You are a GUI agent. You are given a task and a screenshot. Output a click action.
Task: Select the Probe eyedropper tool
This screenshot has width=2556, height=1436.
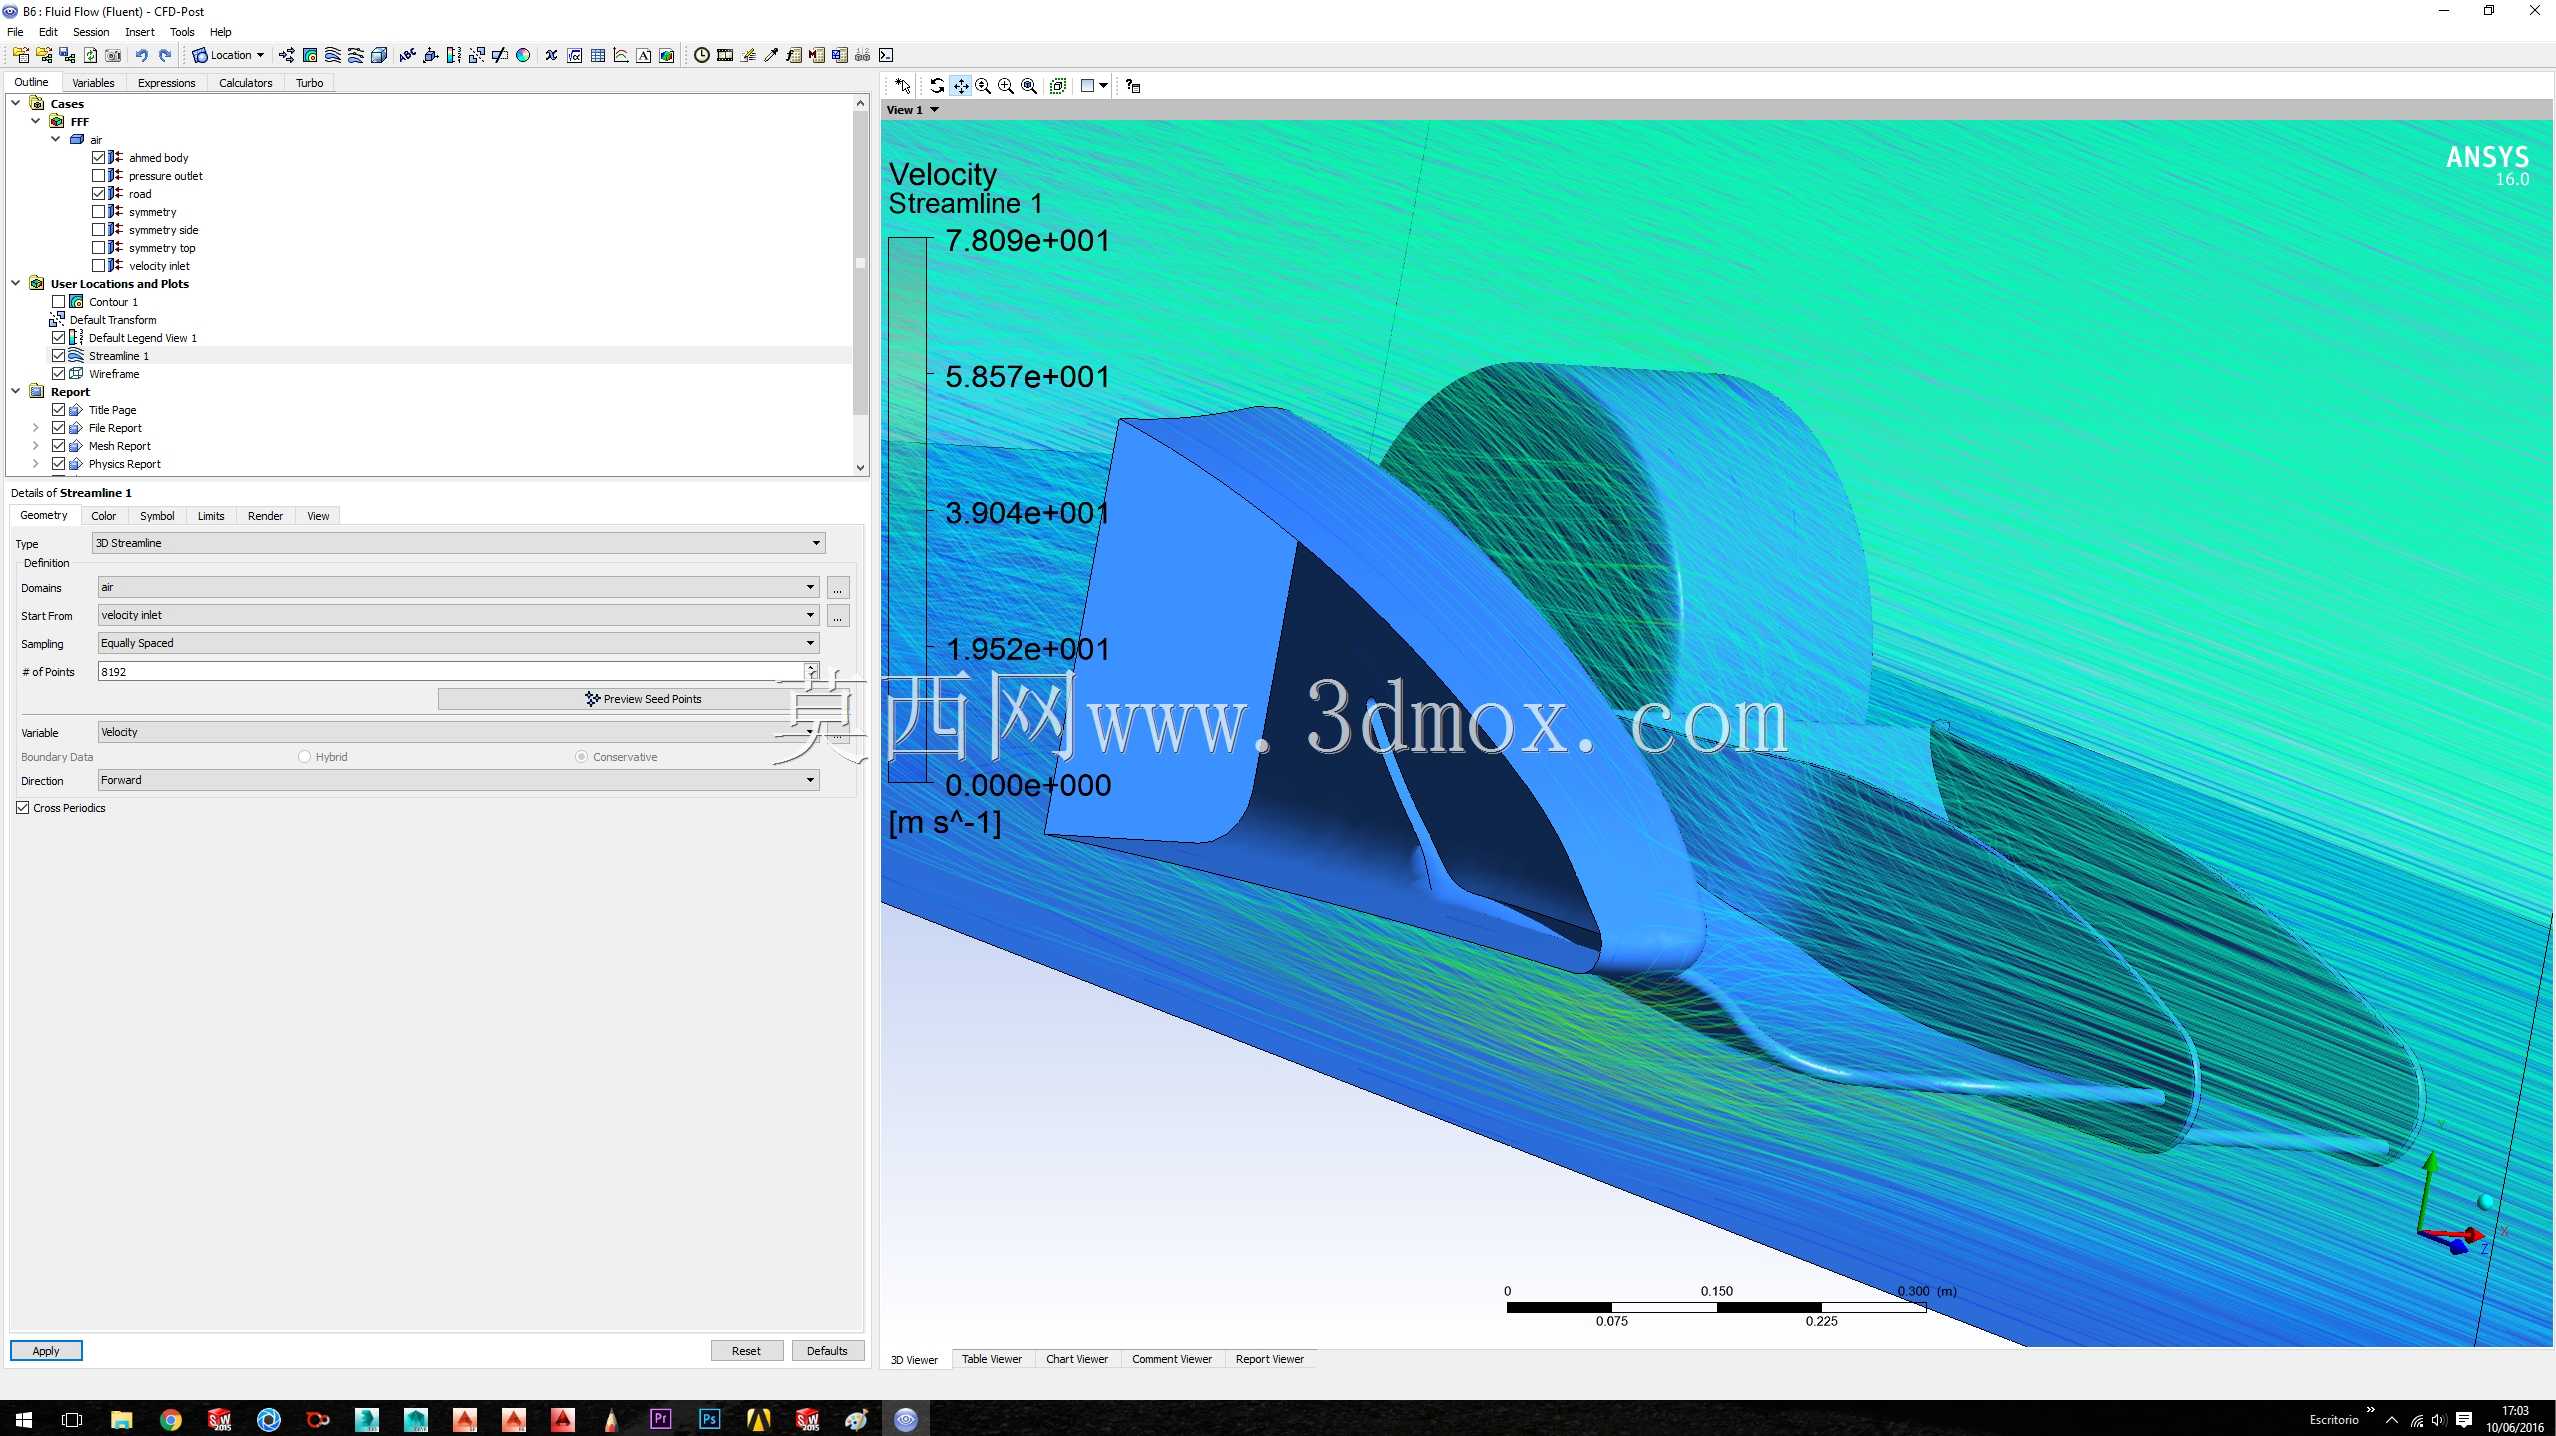[771, 55]
